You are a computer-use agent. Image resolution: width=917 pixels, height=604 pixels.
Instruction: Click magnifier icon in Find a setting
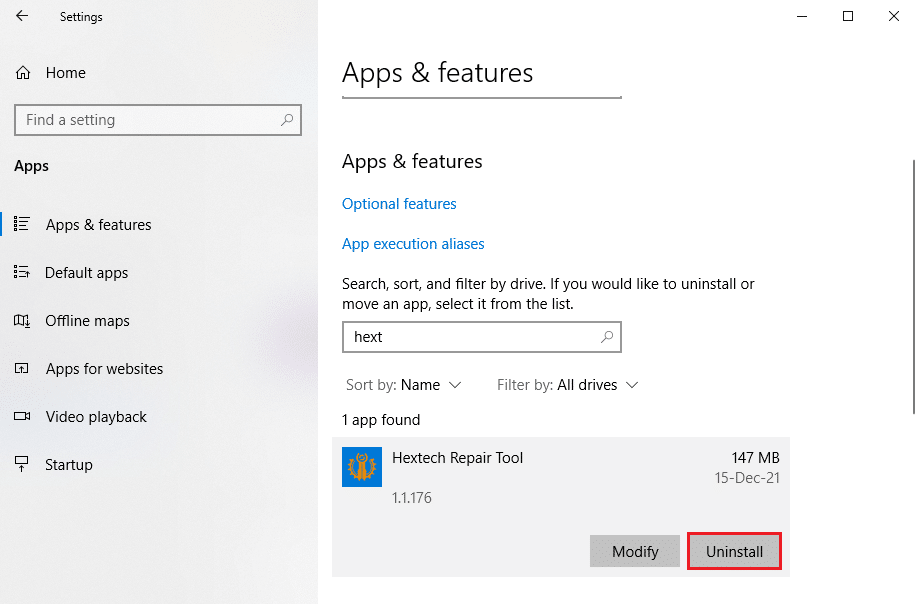[287, 120]
